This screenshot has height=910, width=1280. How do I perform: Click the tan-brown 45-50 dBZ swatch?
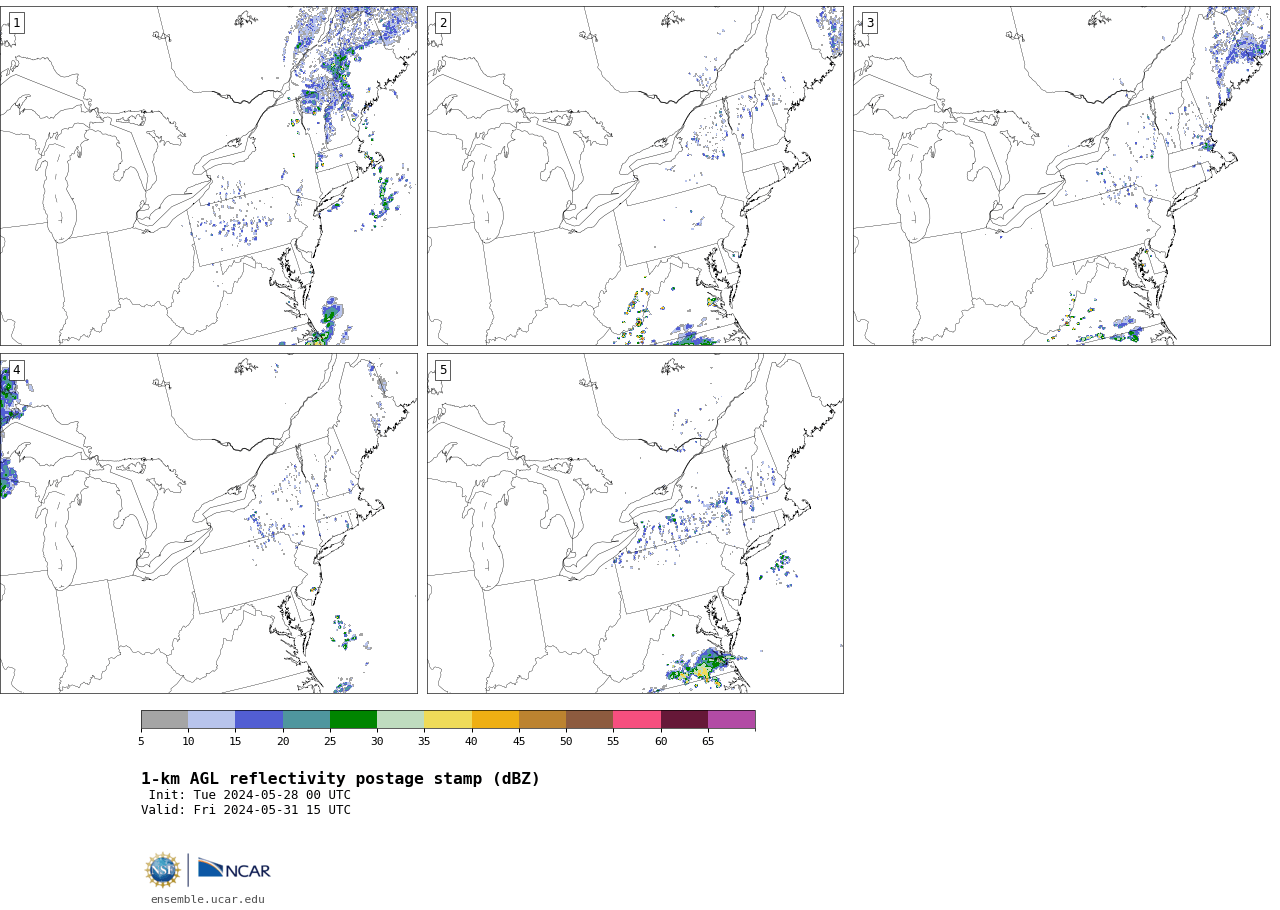[542, 720]
